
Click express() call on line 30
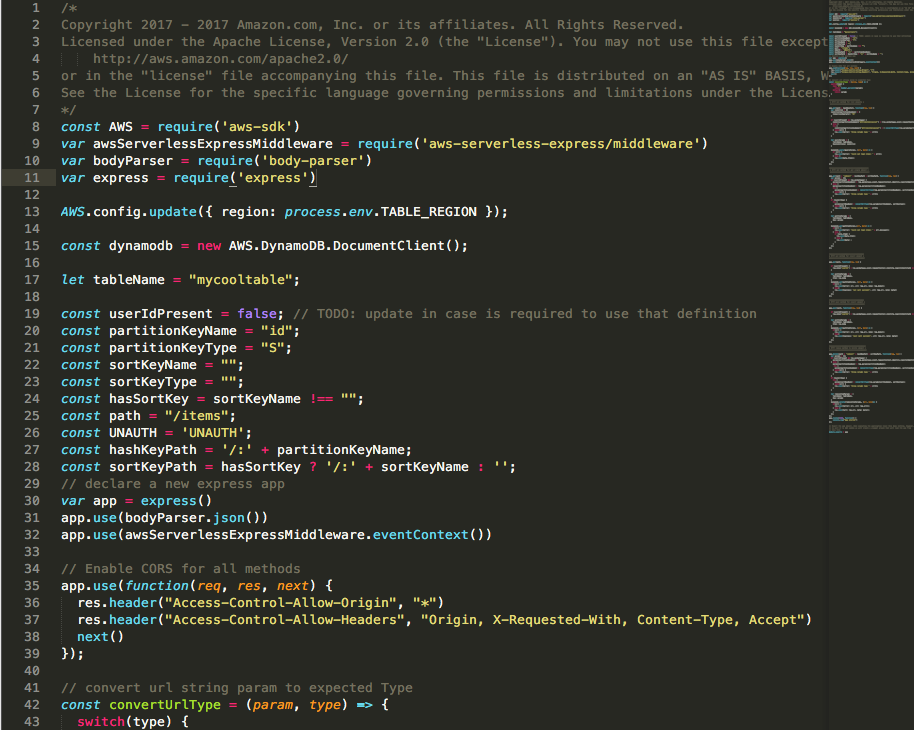click(x=176, y=501)
